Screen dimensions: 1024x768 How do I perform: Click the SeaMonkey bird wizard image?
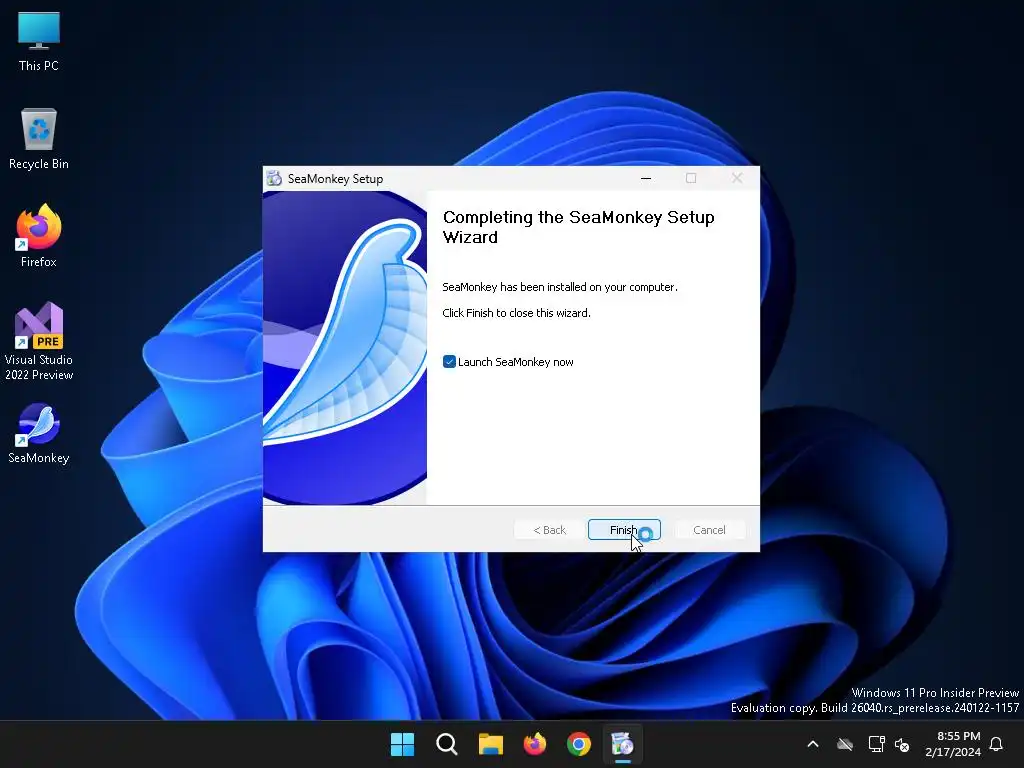[x=345, y=347]
